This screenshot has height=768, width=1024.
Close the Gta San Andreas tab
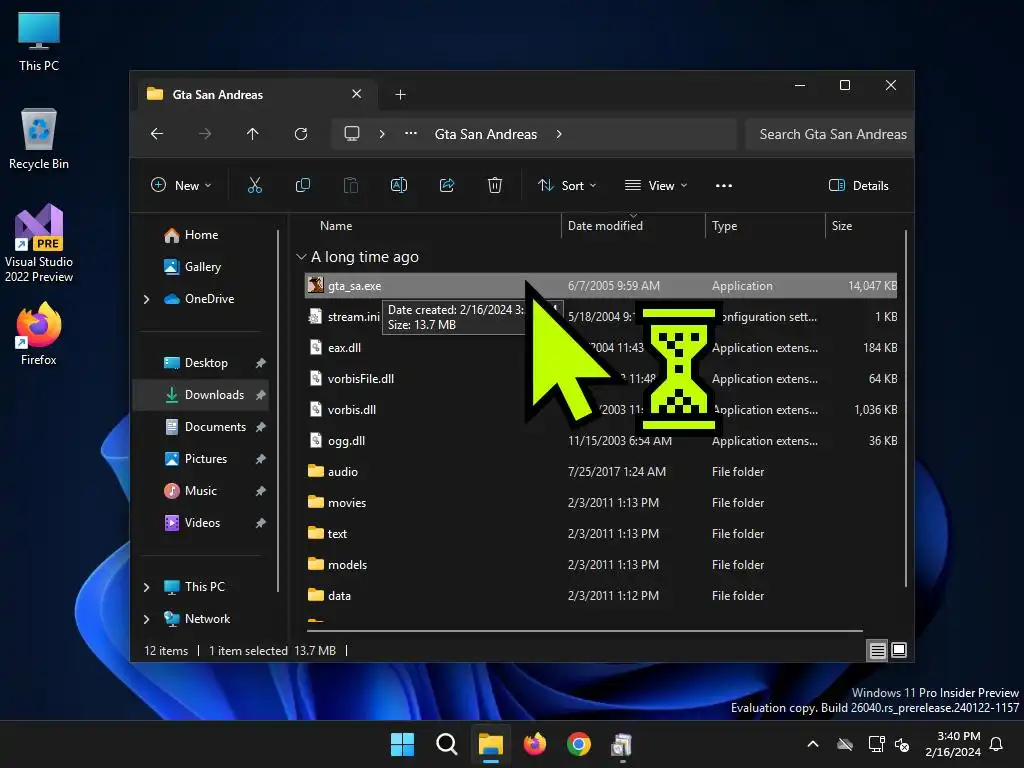tap(357, 94)
